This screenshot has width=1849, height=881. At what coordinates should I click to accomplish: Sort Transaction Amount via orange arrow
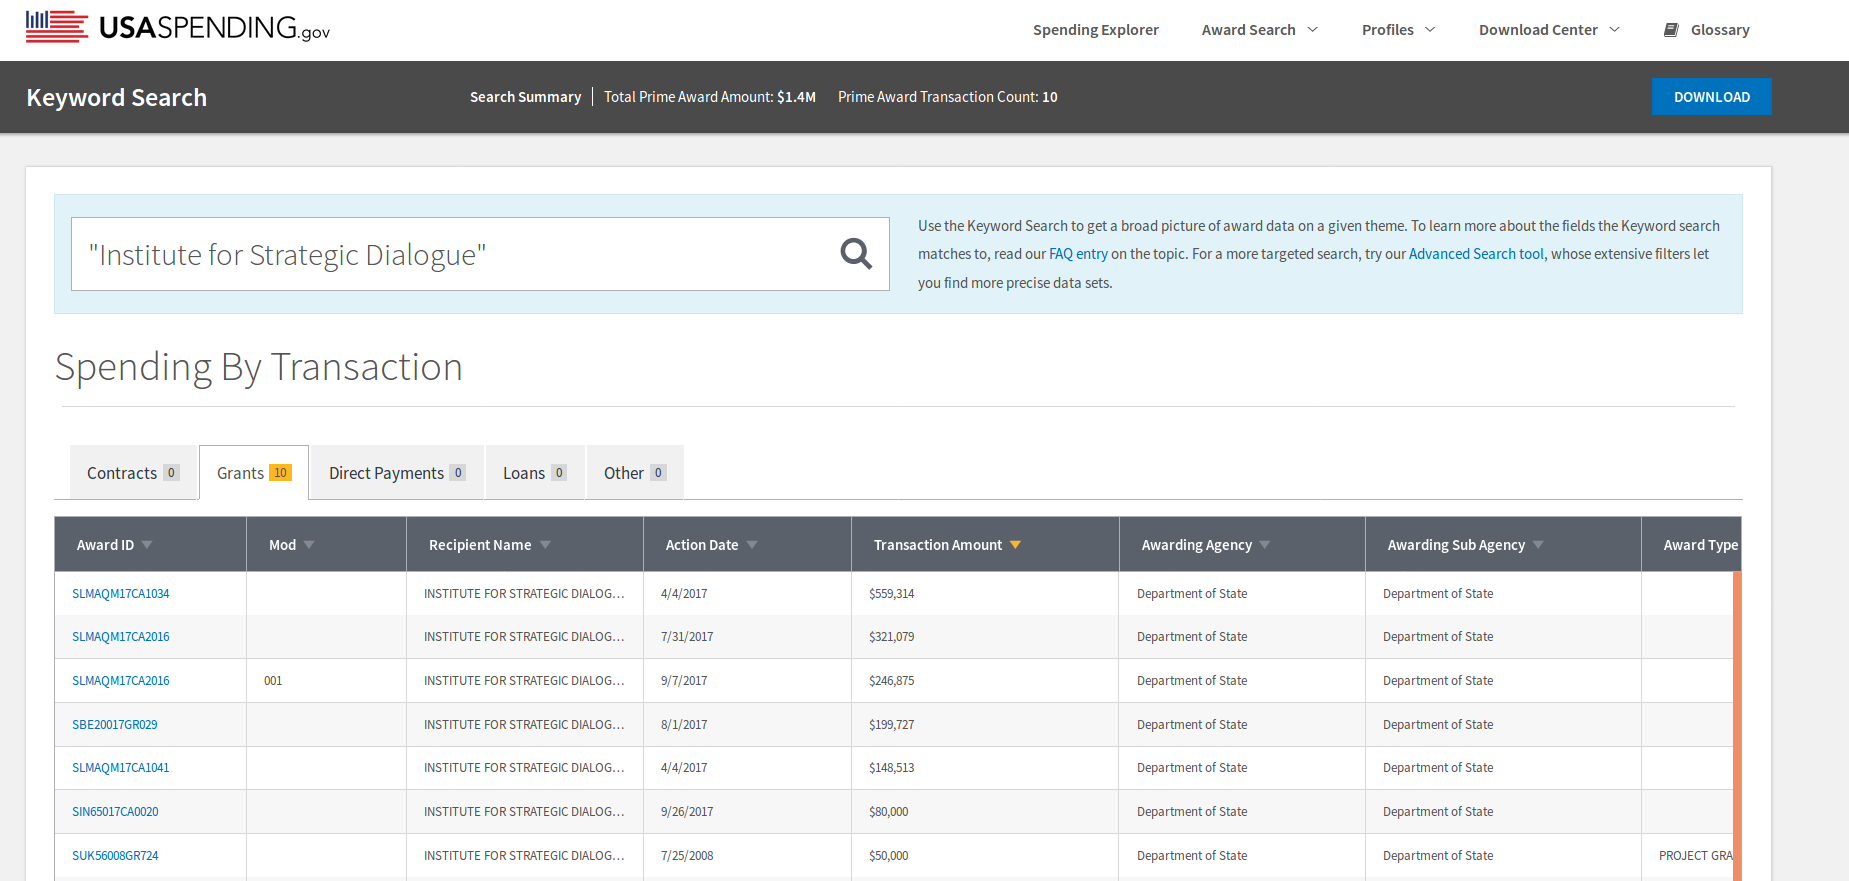pos(1015,545)
